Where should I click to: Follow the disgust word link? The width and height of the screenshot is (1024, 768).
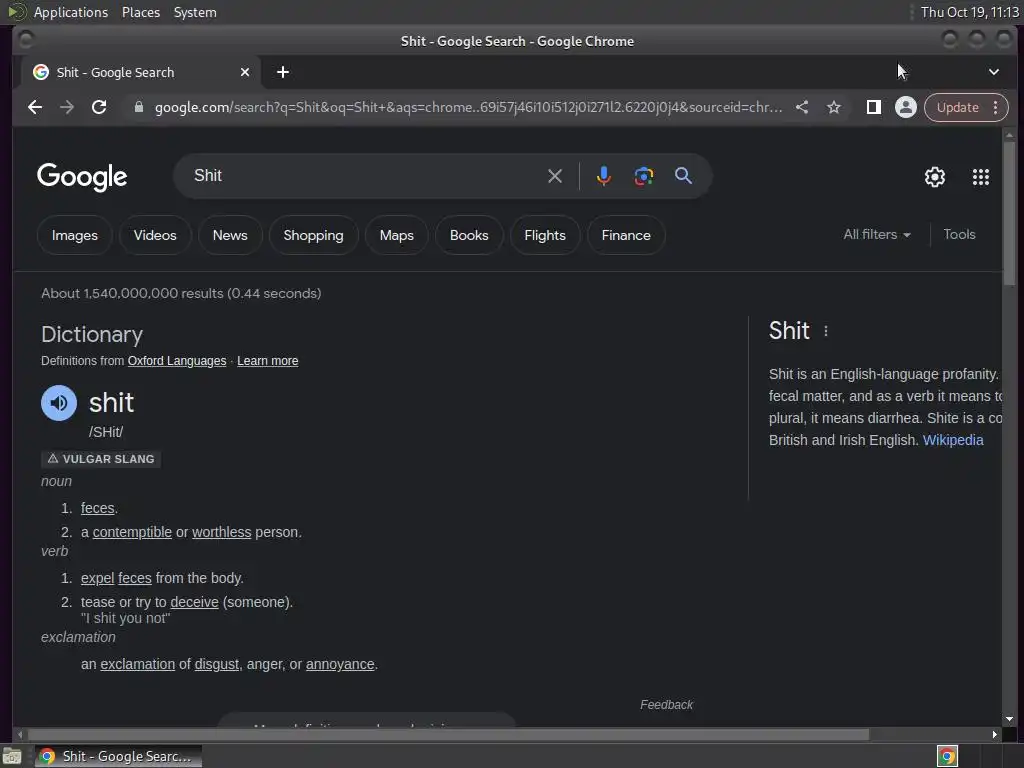point(217,664)
